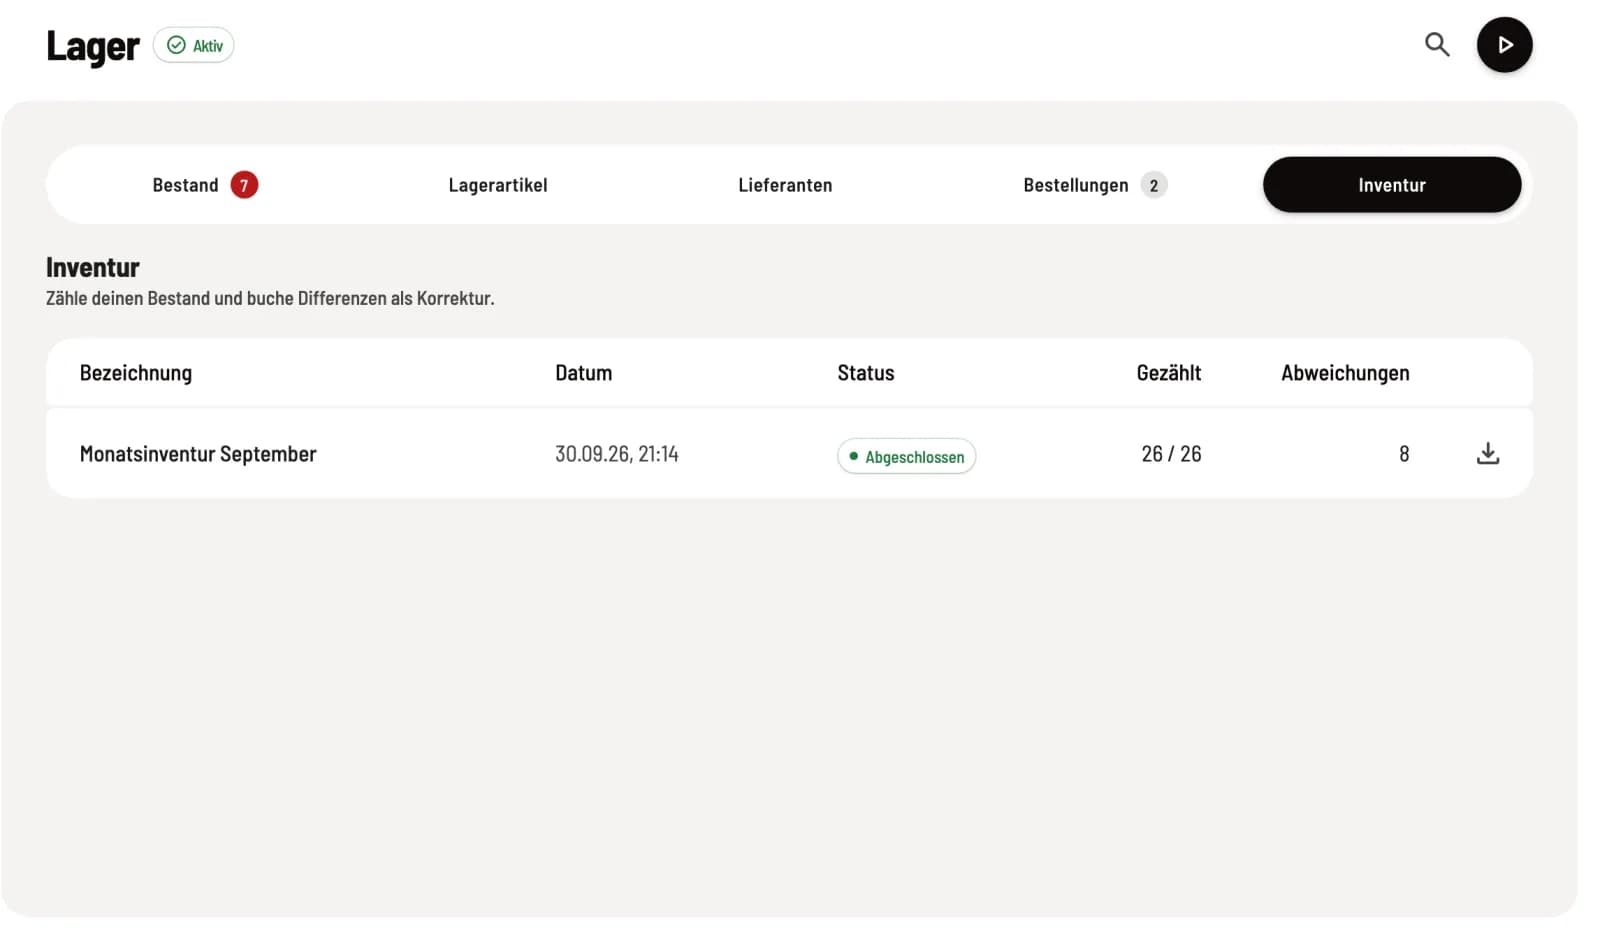Click the Bezeichnung column header
This screenshot has width=1600, height=930.
click(x=136, y=373)
